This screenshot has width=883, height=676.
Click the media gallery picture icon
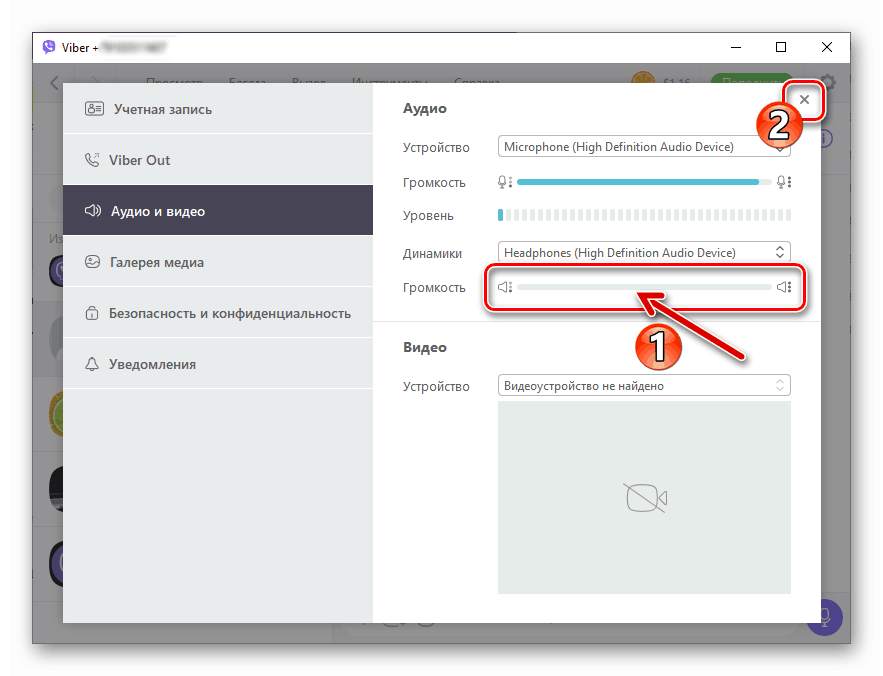click(92, 261)
